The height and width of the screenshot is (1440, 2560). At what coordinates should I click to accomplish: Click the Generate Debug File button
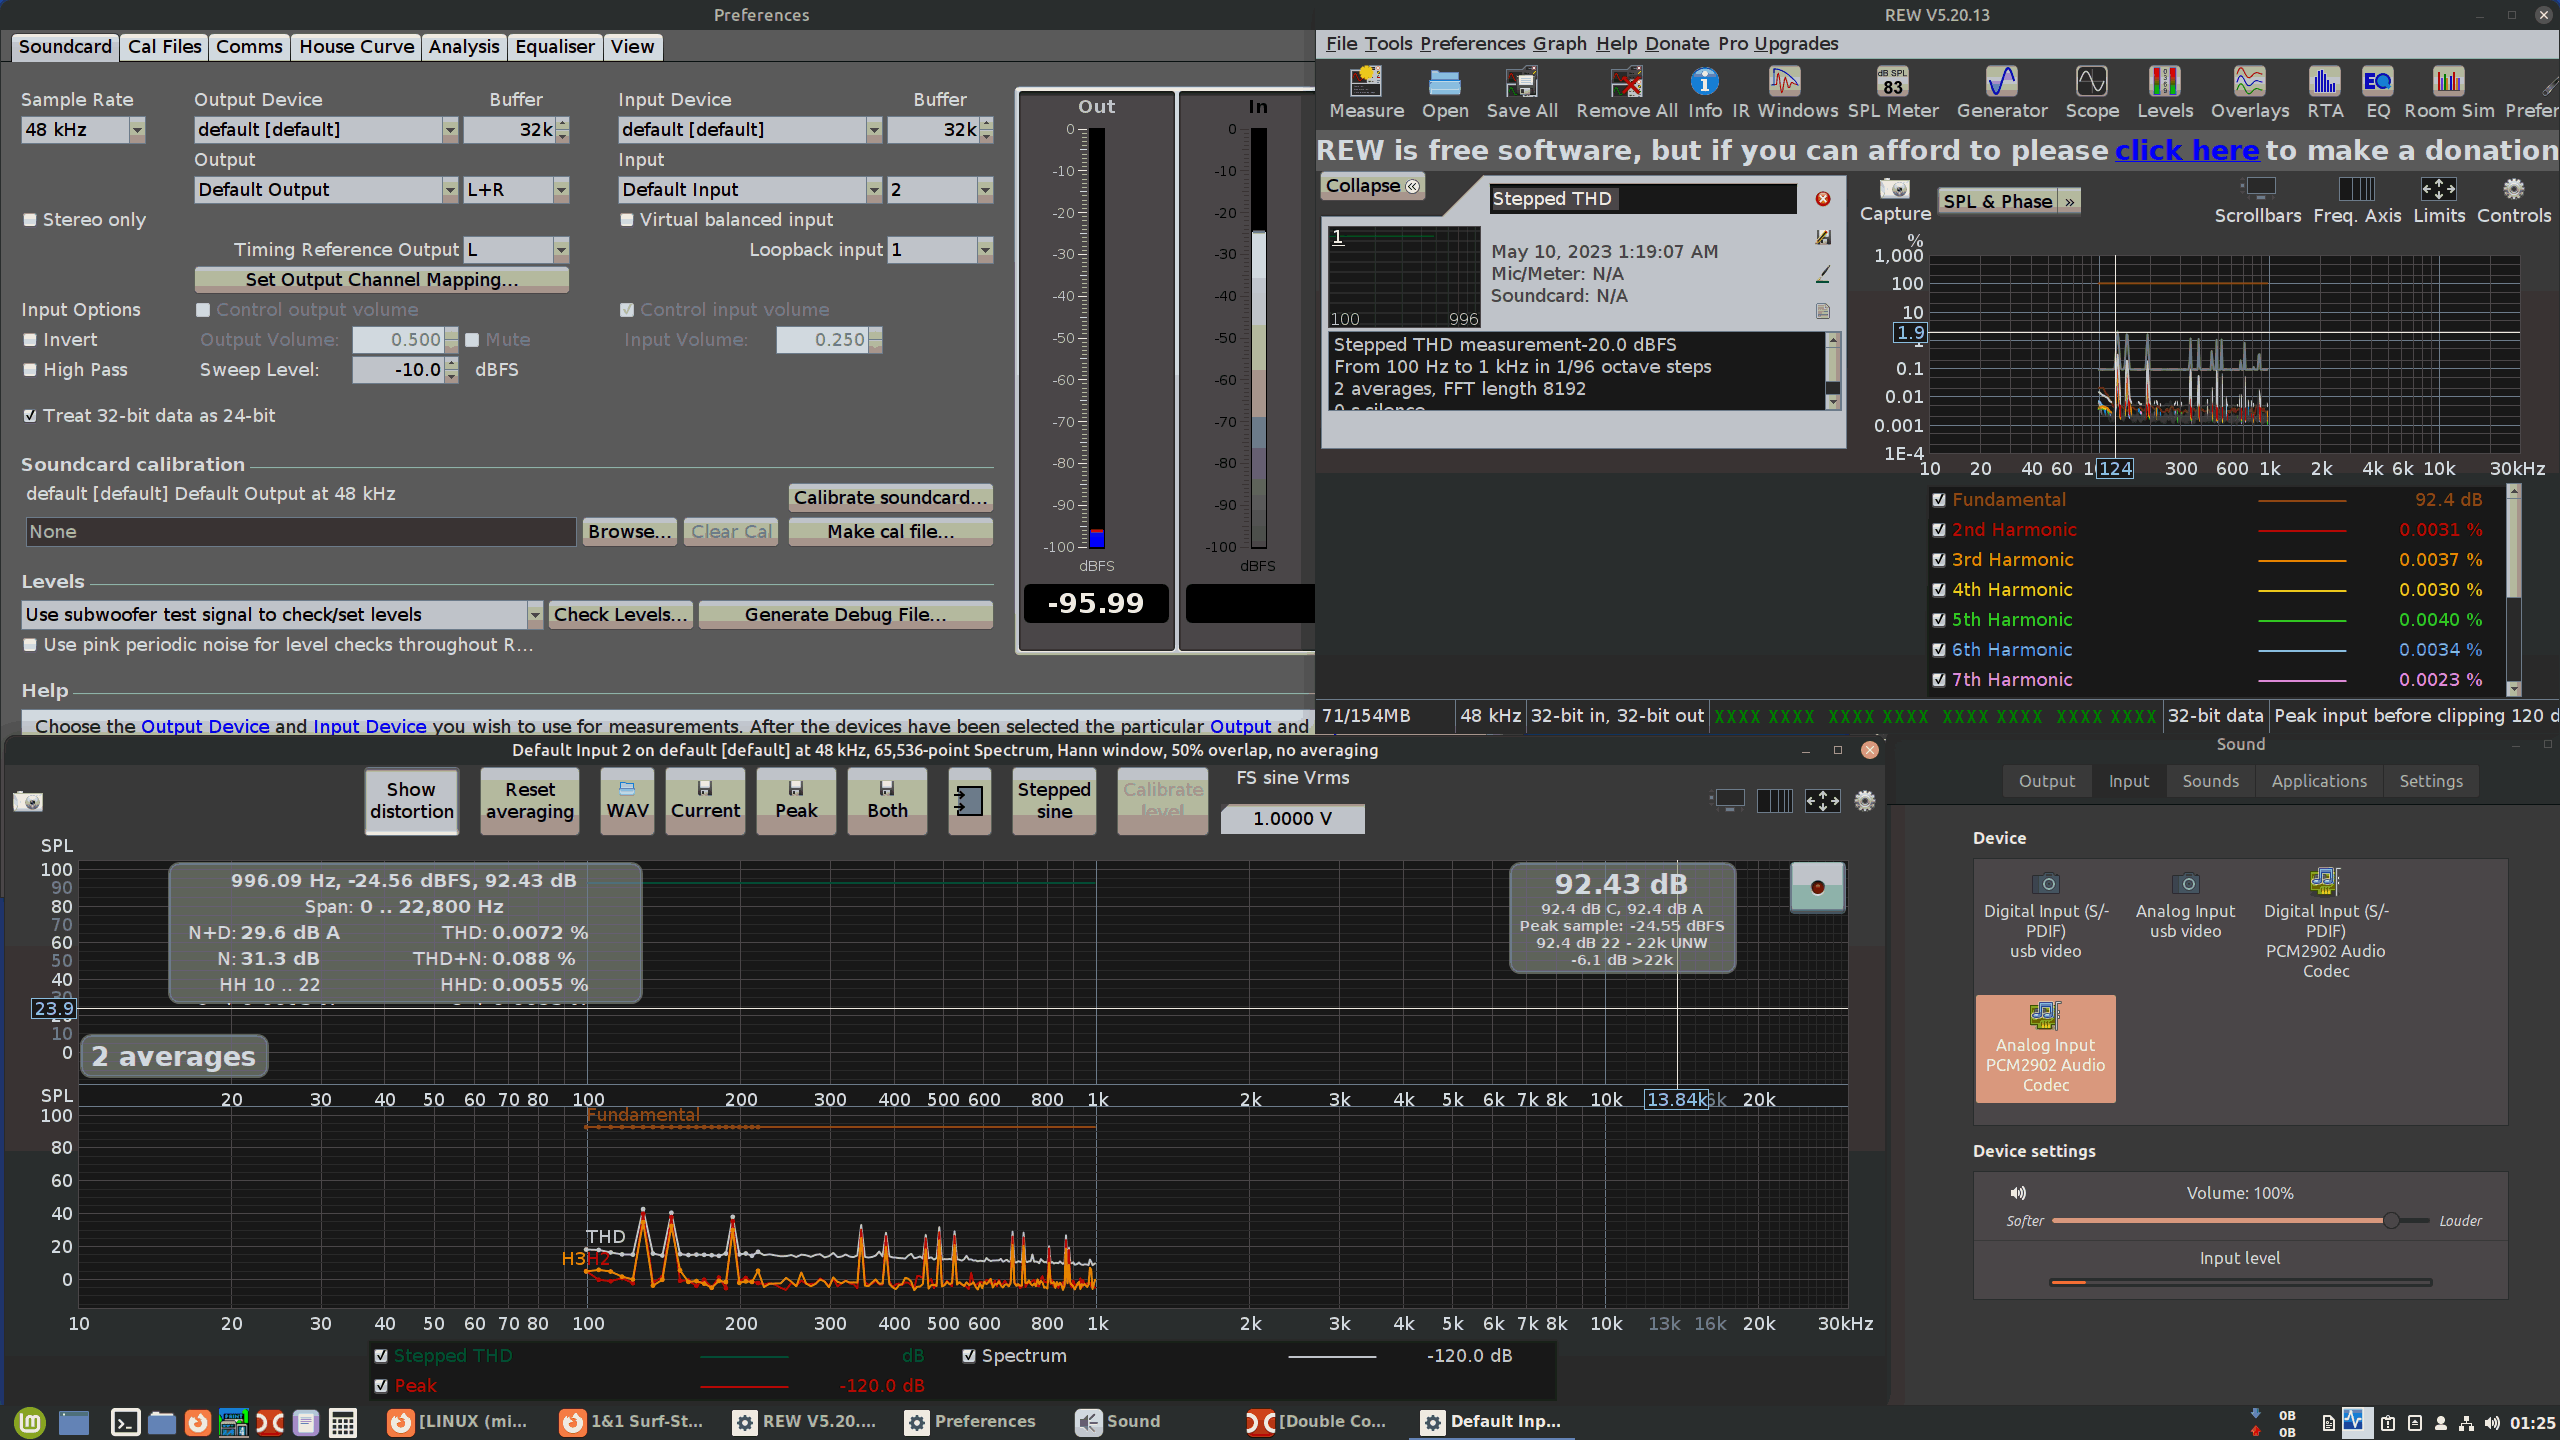(x=846, y=614)
